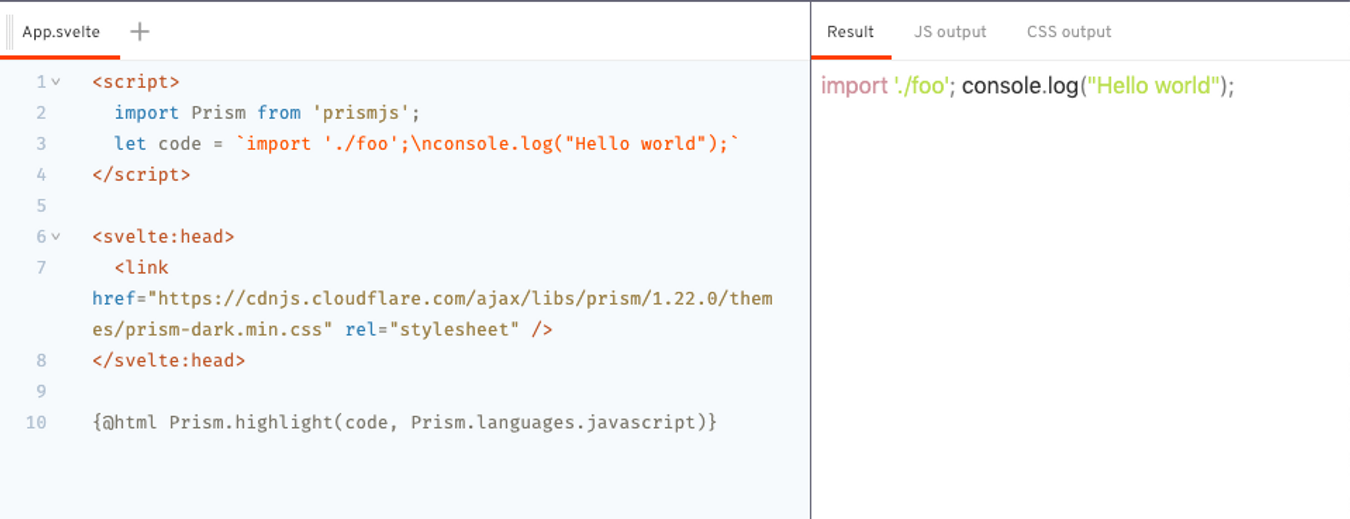Place cursor on opening <script> tag
Image resolution: width=1350 pixels, height=519 pixels.
(x=136, y=82)
